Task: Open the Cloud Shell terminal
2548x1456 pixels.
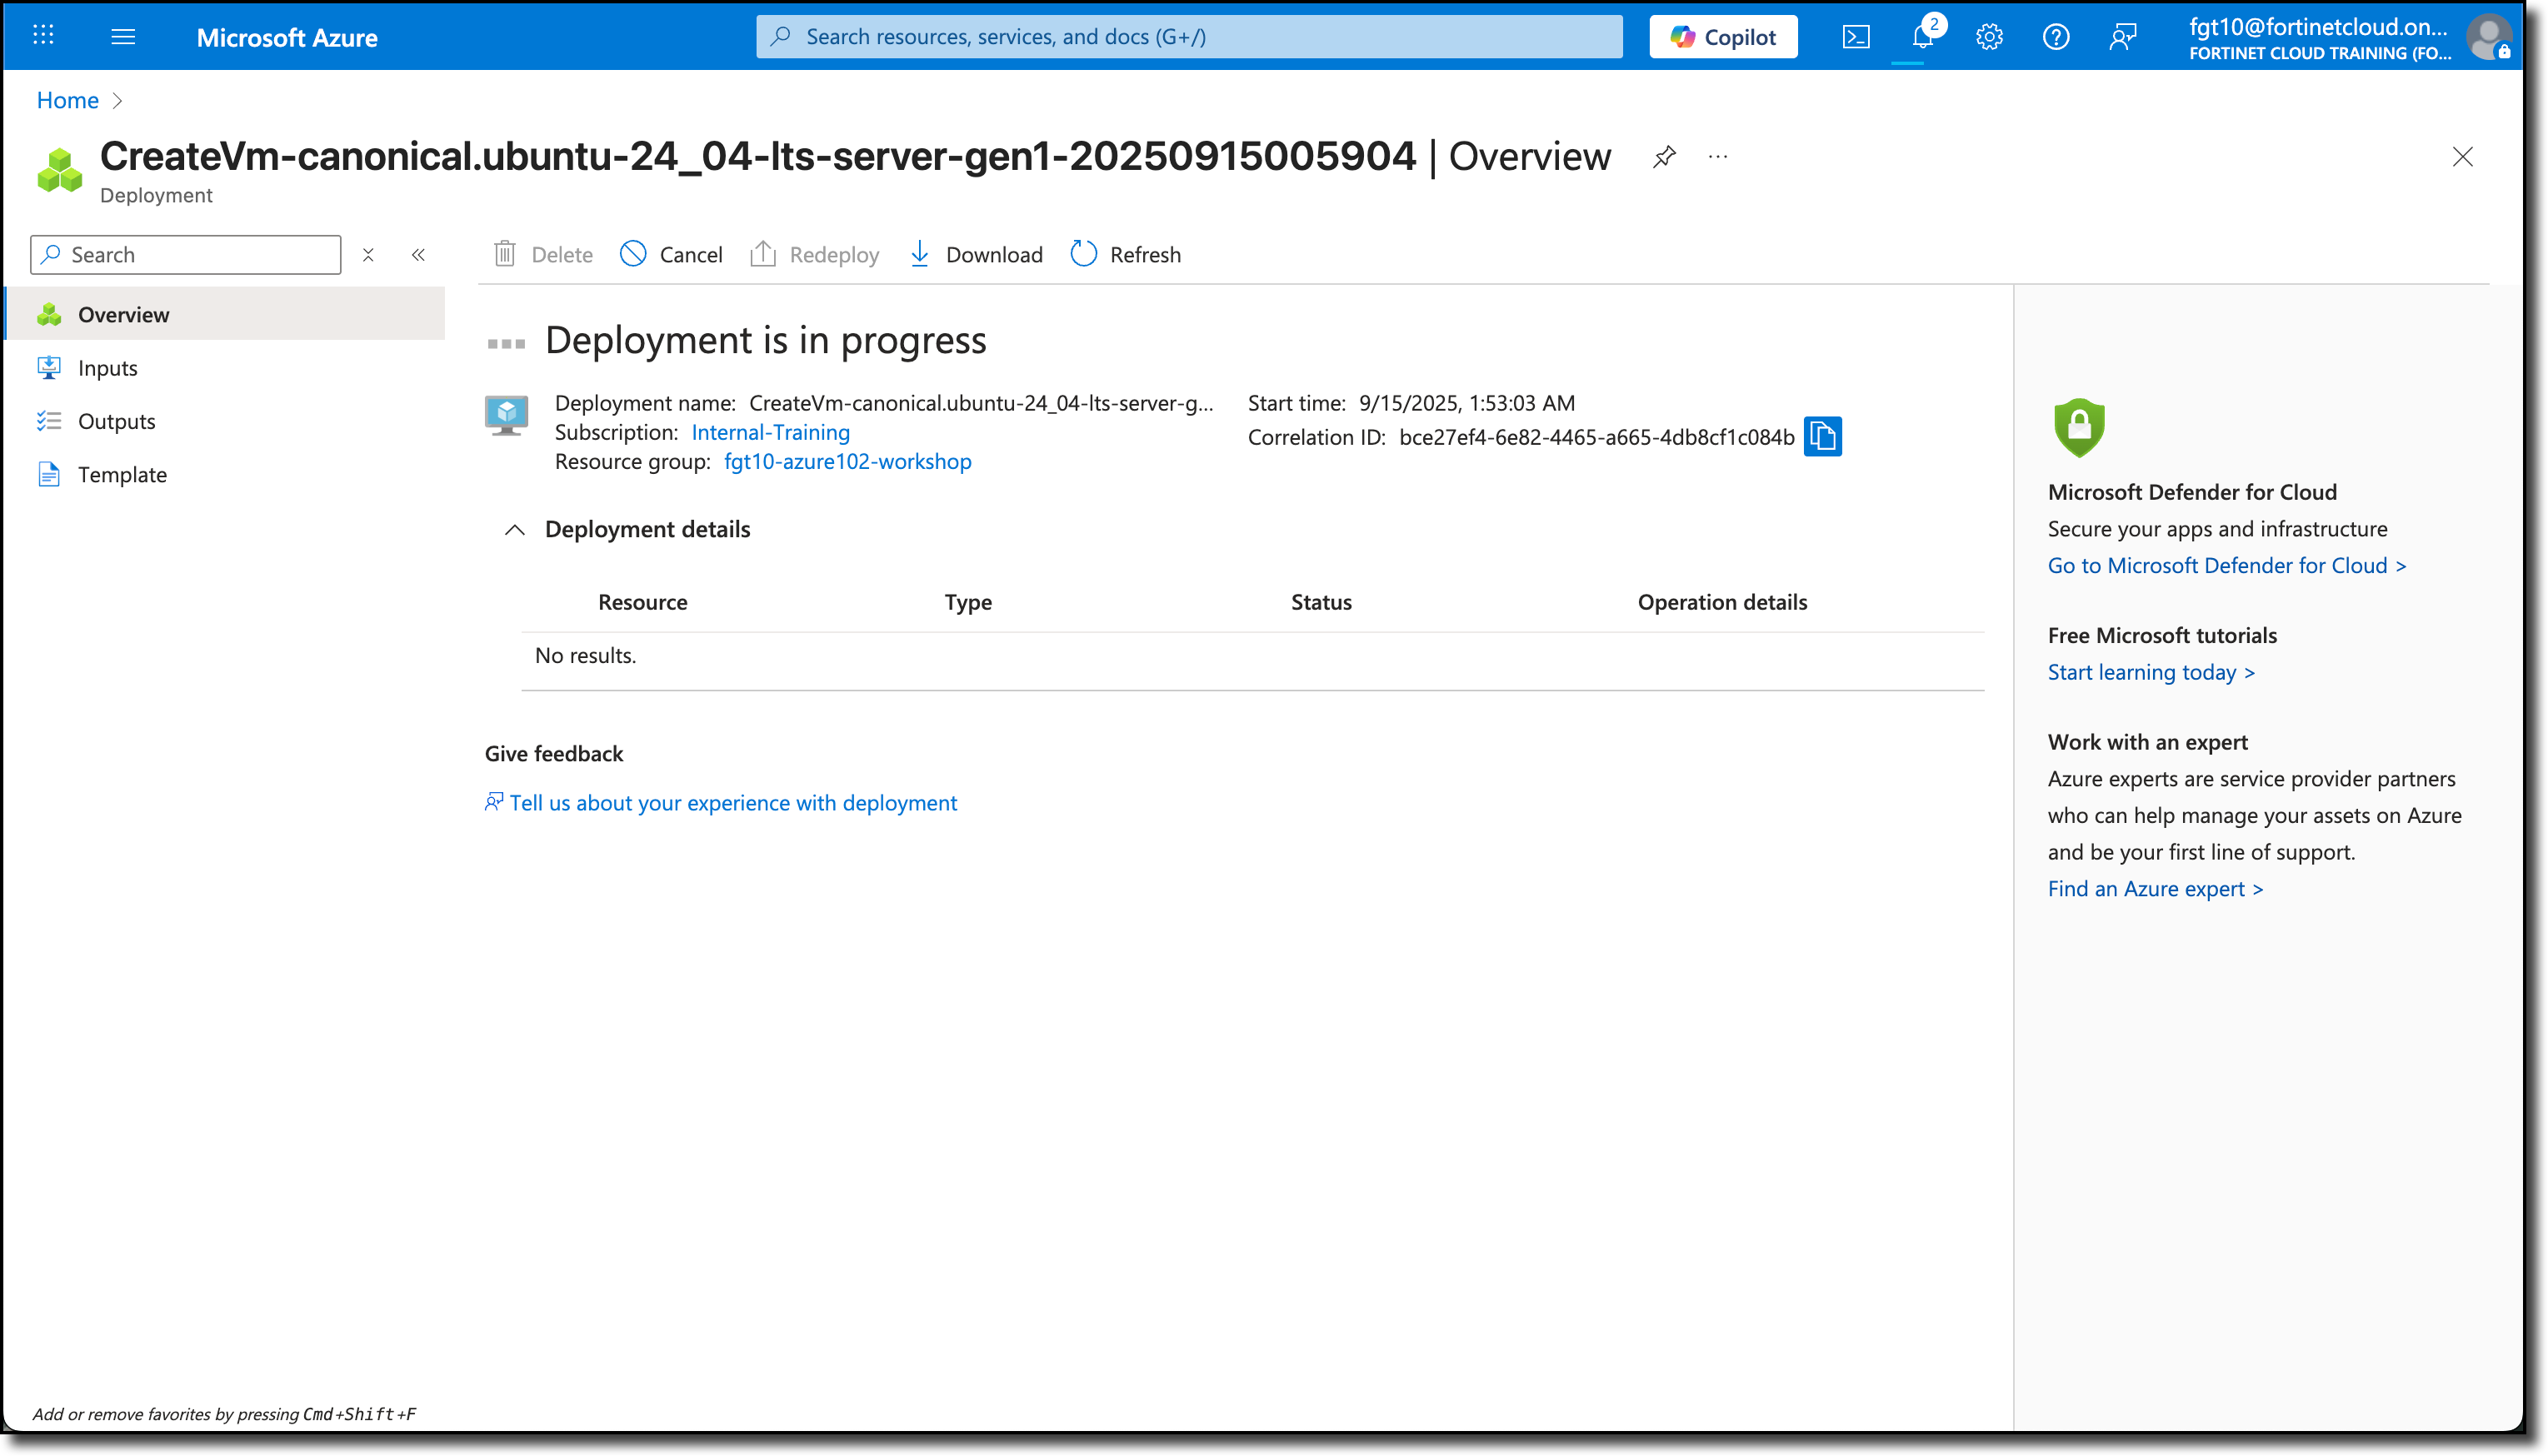Action: 1856,36
